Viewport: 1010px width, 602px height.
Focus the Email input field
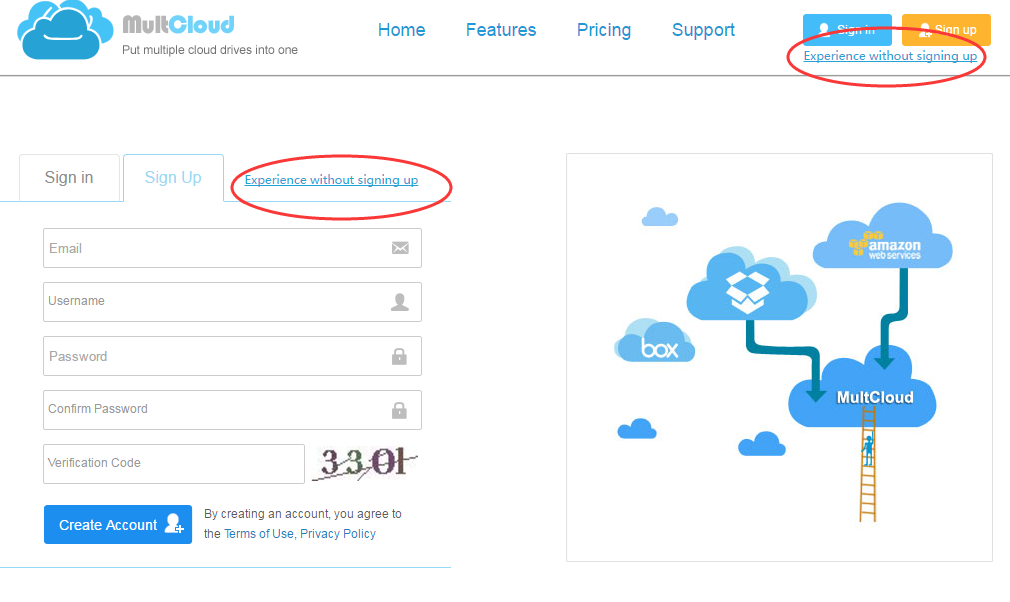click(233, 248)
